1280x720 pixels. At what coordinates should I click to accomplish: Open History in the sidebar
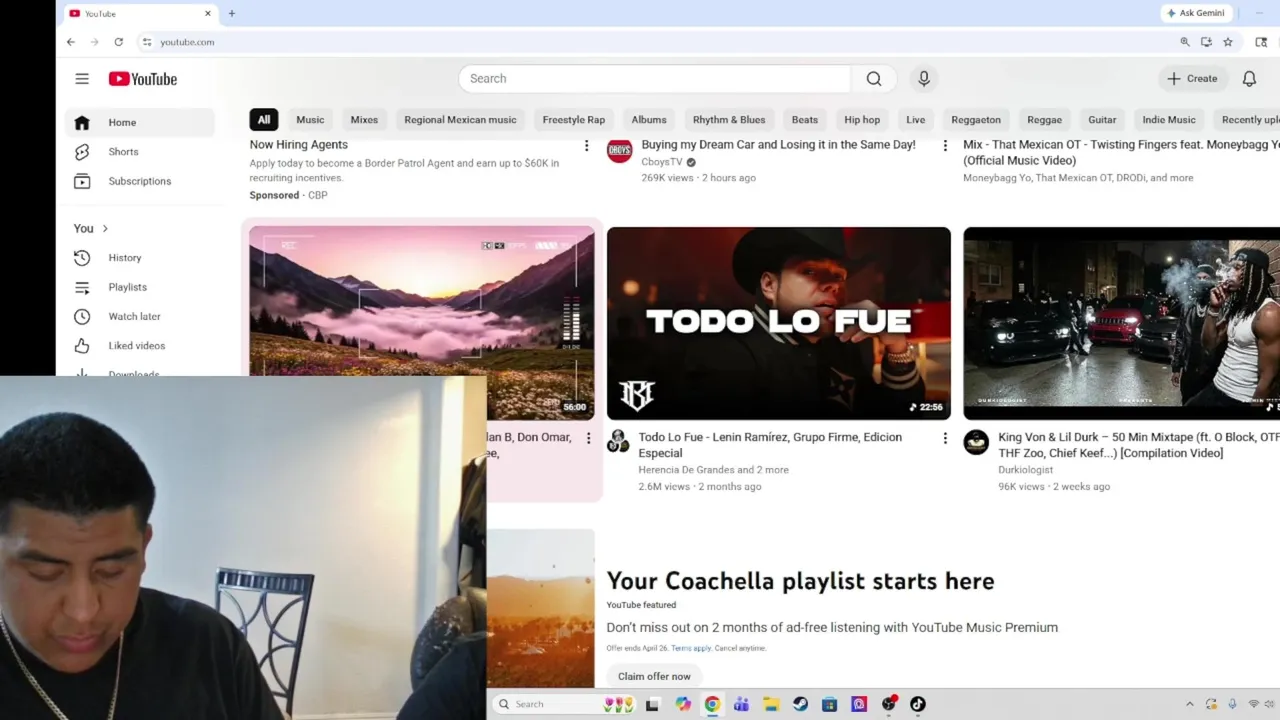(140, 258)
